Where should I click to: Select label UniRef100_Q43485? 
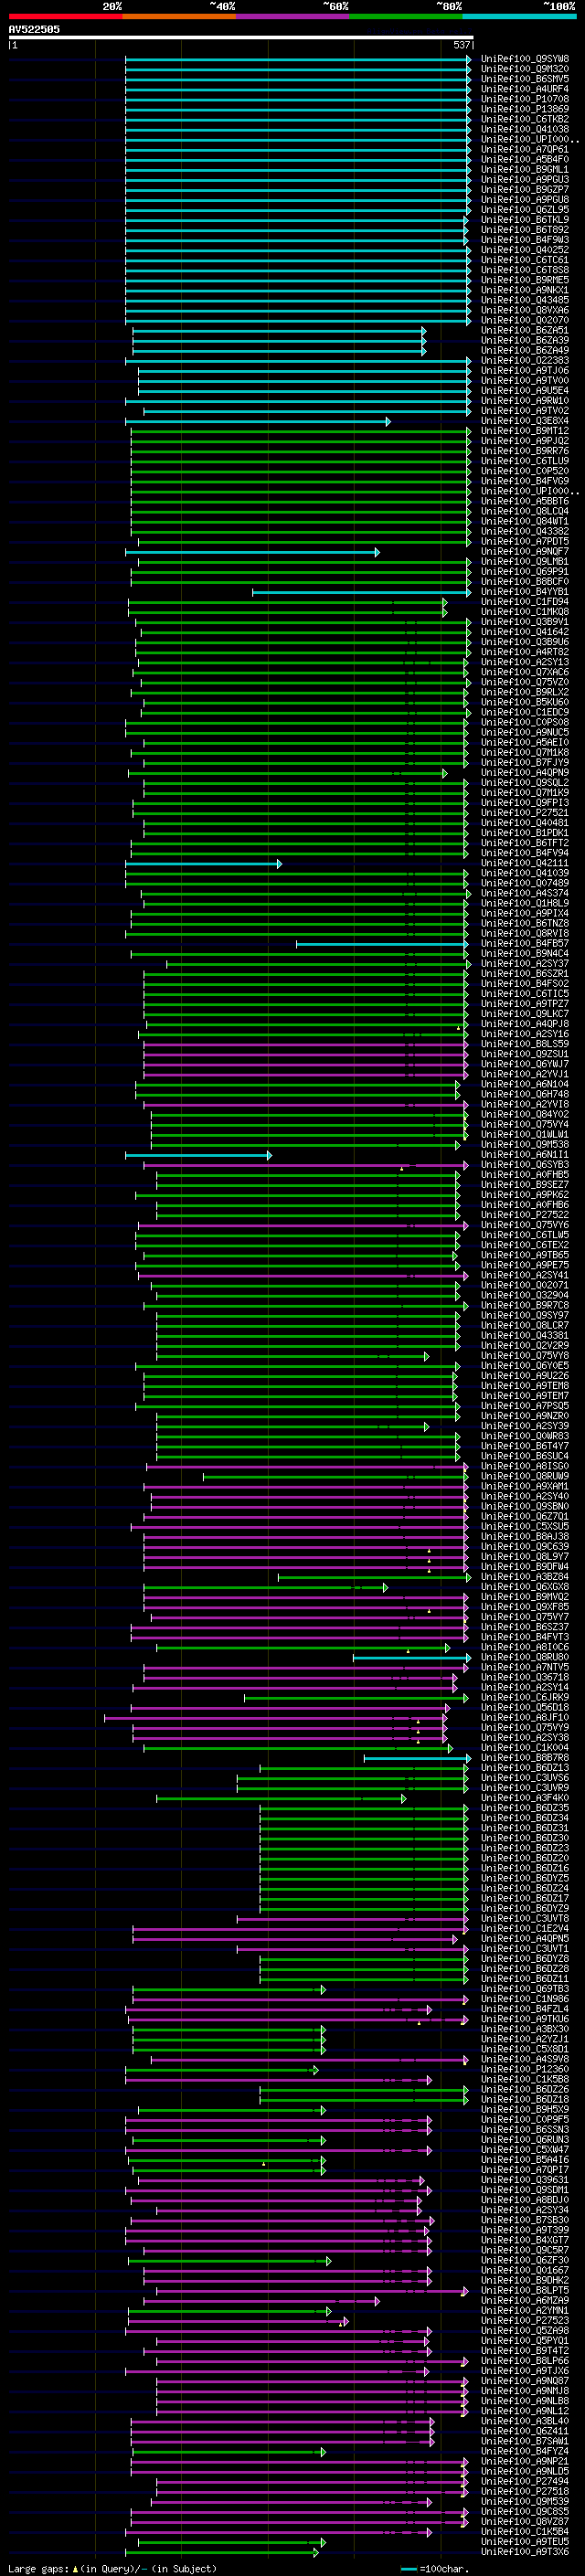click(525, 300)
